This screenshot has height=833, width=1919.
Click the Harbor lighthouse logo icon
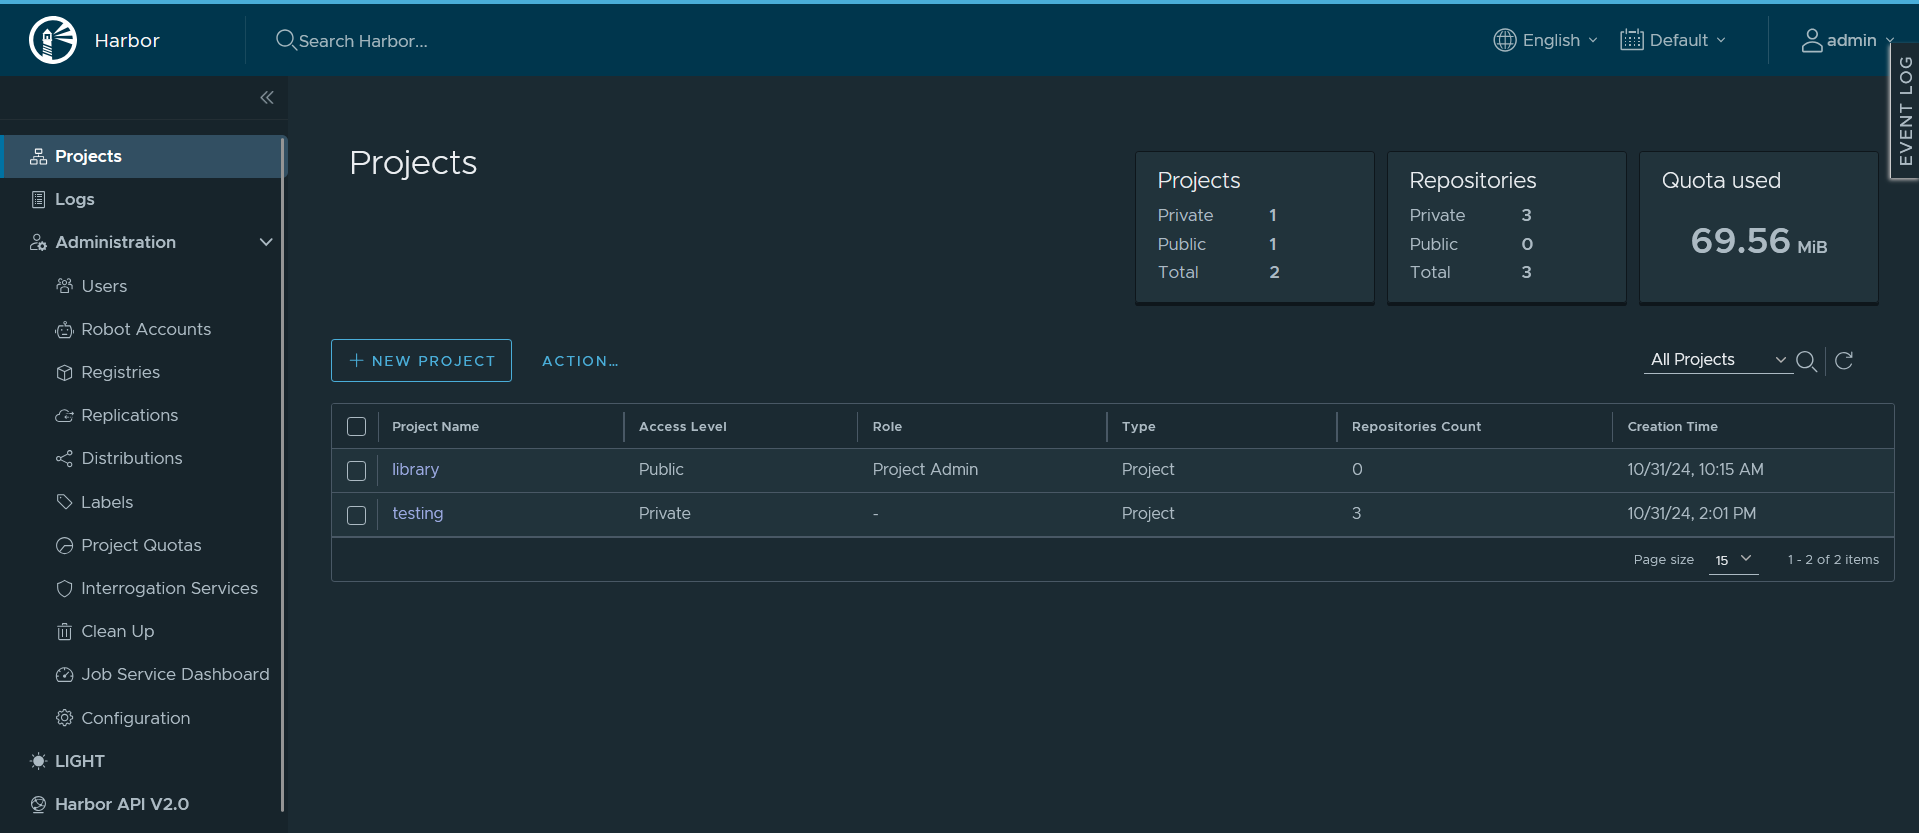[53, 41]
